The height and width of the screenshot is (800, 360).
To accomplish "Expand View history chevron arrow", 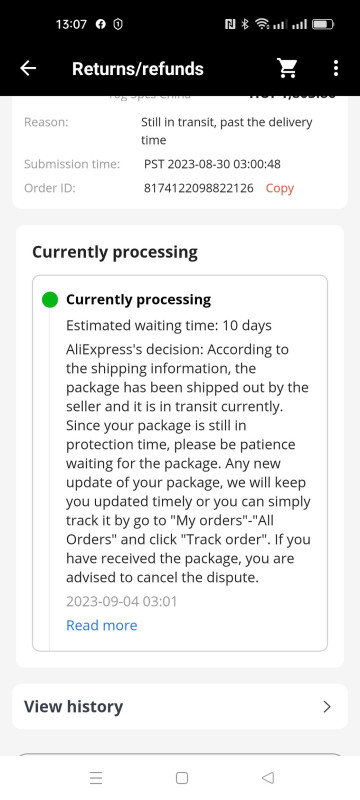I will (327, 707).
